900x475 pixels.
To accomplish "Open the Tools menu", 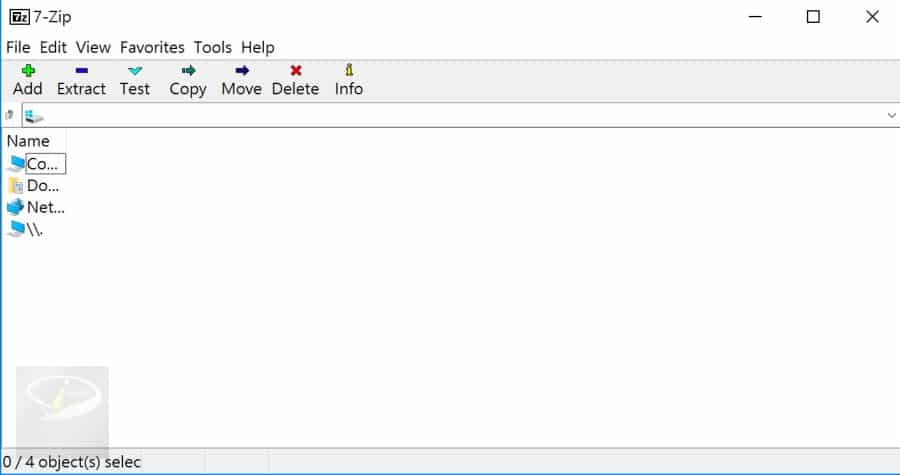I will coord(212,47).
